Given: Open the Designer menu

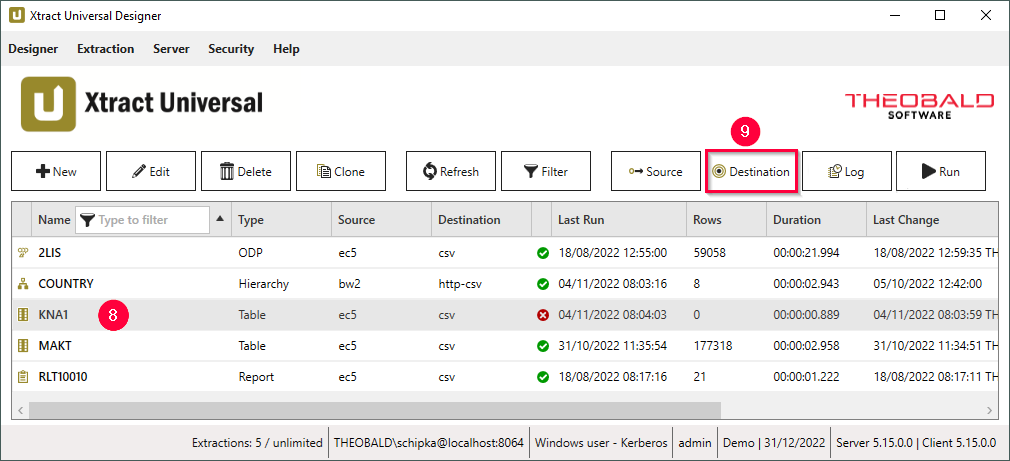Looking at the screenshot, I should coord(33,49).
